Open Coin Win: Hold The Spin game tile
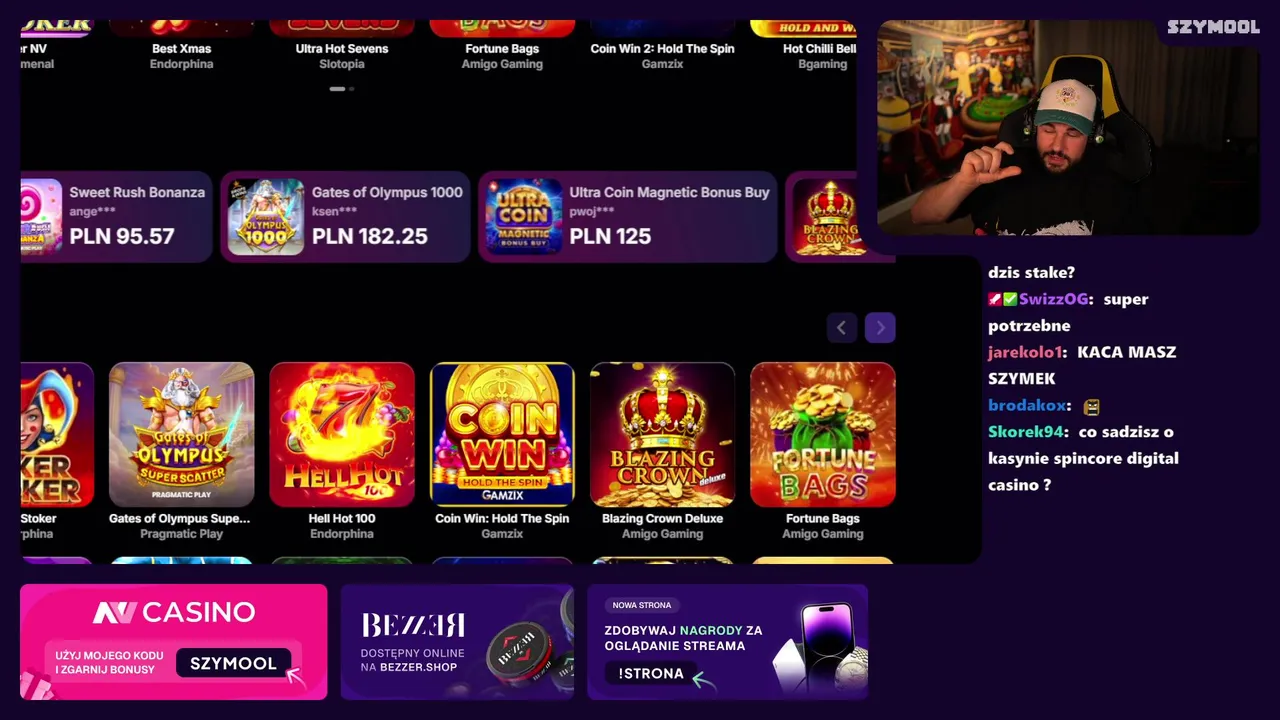 [x=502, y=434]
